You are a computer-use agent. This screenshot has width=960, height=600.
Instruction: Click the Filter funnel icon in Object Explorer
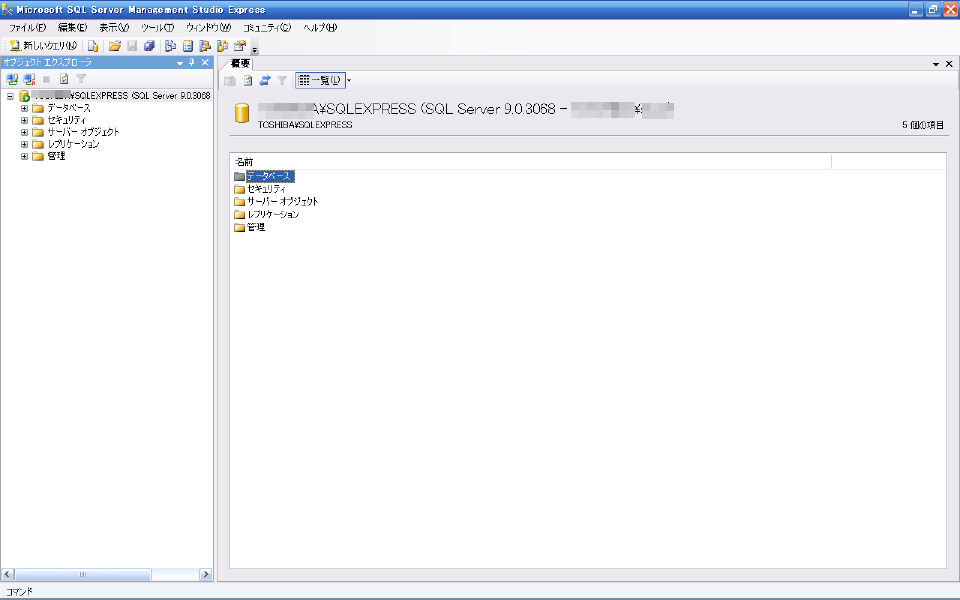pyautogui.click(x=81, y=79)
